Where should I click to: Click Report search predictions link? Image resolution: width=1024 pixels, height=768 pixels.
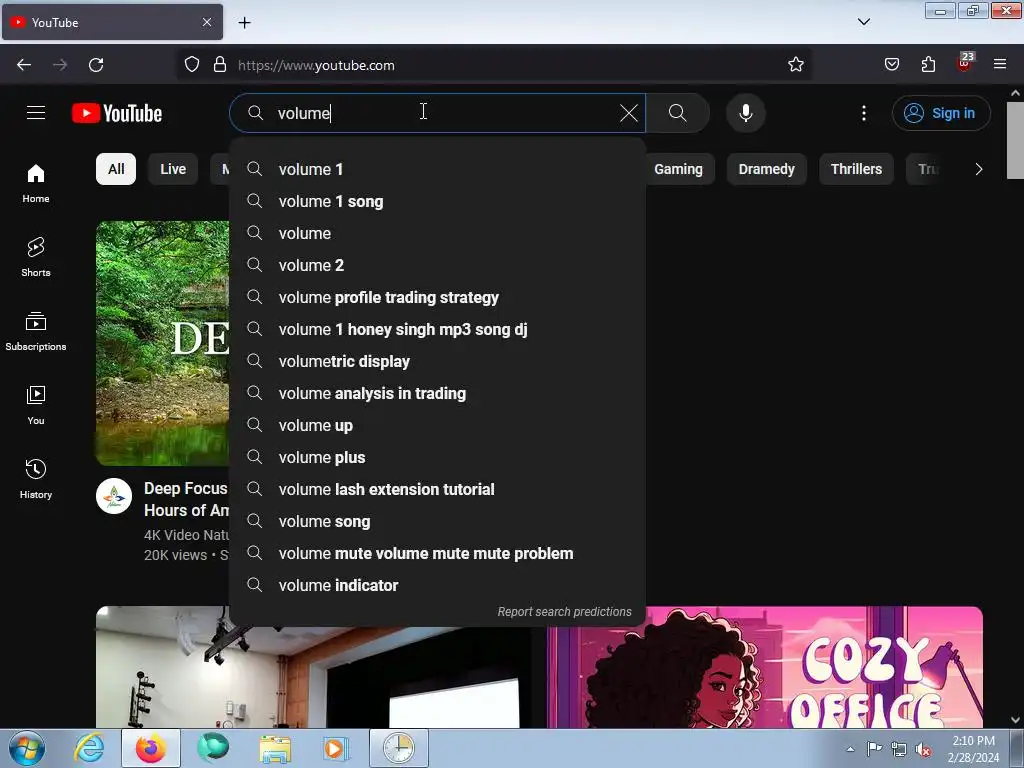564,612
